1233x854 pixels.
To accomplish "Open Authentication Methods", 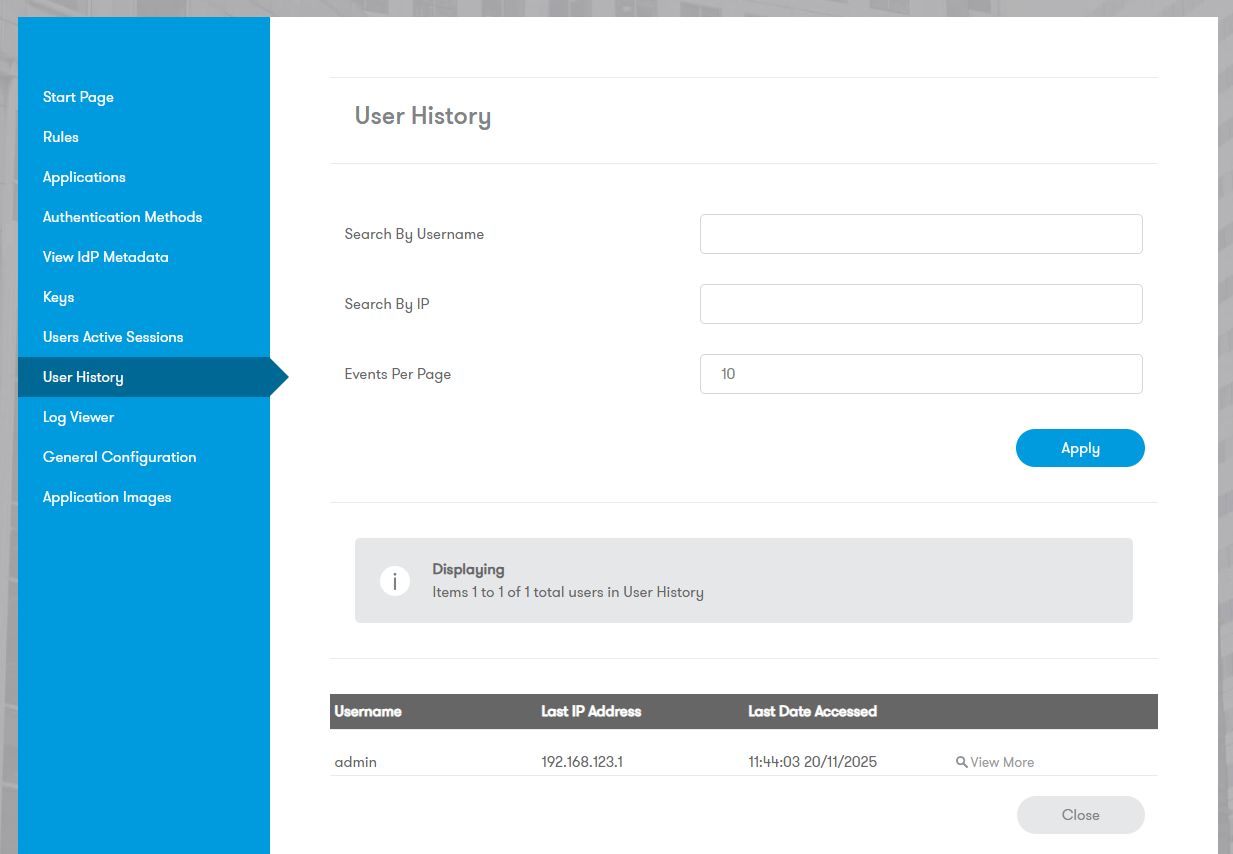I will (x=122, y=217).
